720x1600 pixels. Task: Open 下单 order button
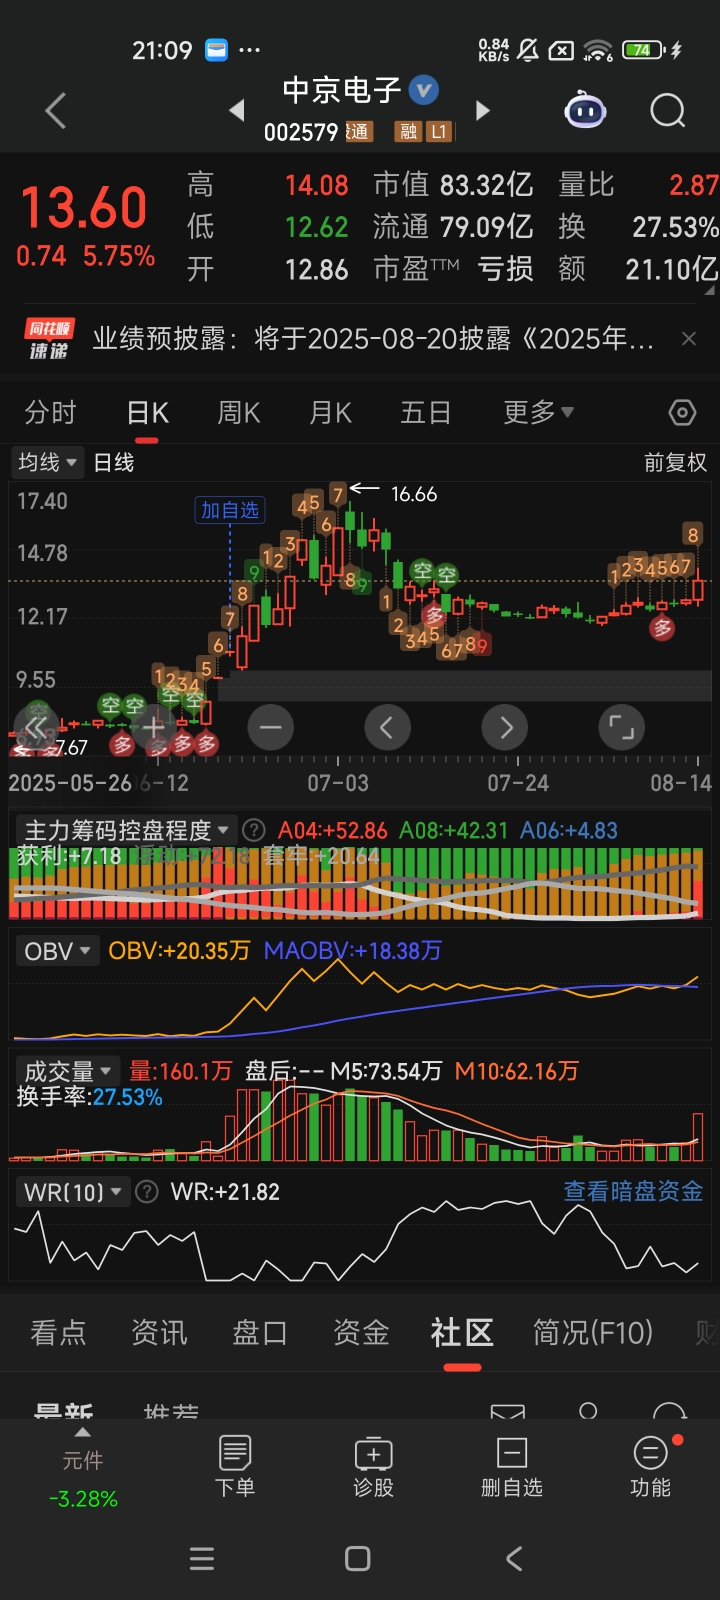[235, 1466]
